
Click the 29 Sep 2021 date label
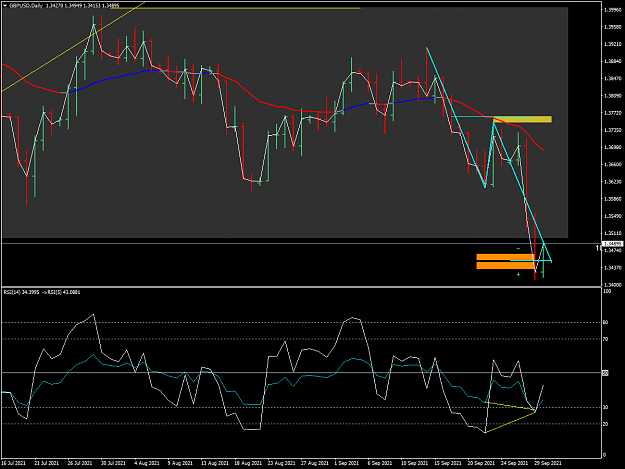coord(548,463)
